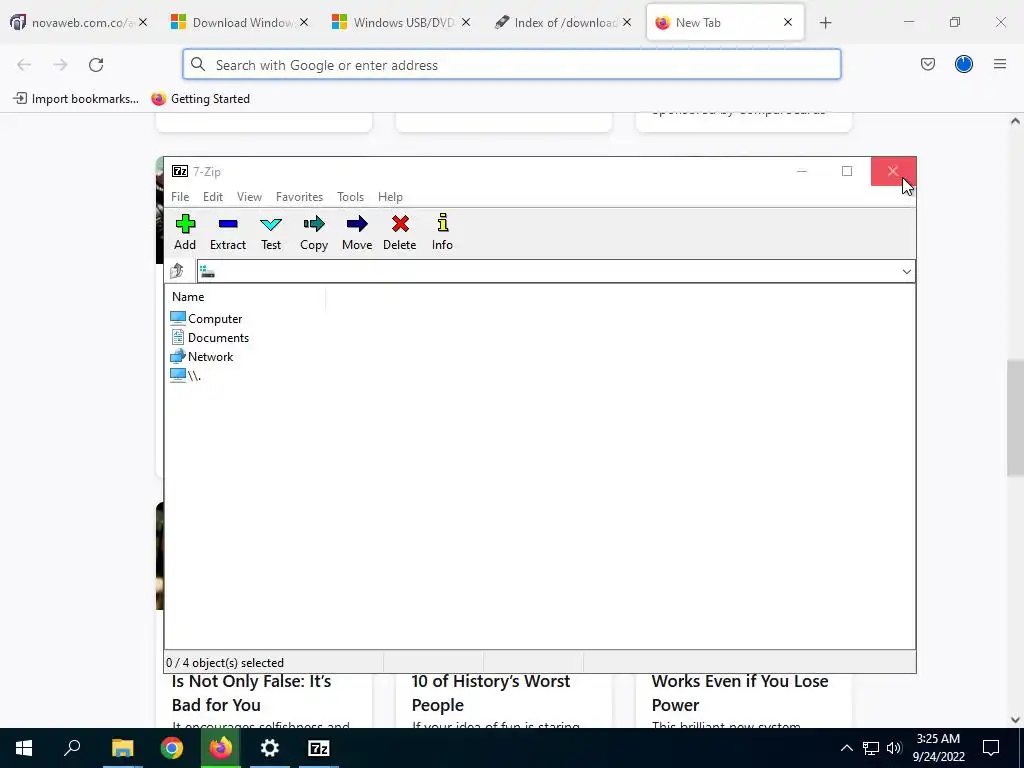Screen dimensions: 1024x768
Task: Open the 7-Zip File menu
Action: click(180, 197)
